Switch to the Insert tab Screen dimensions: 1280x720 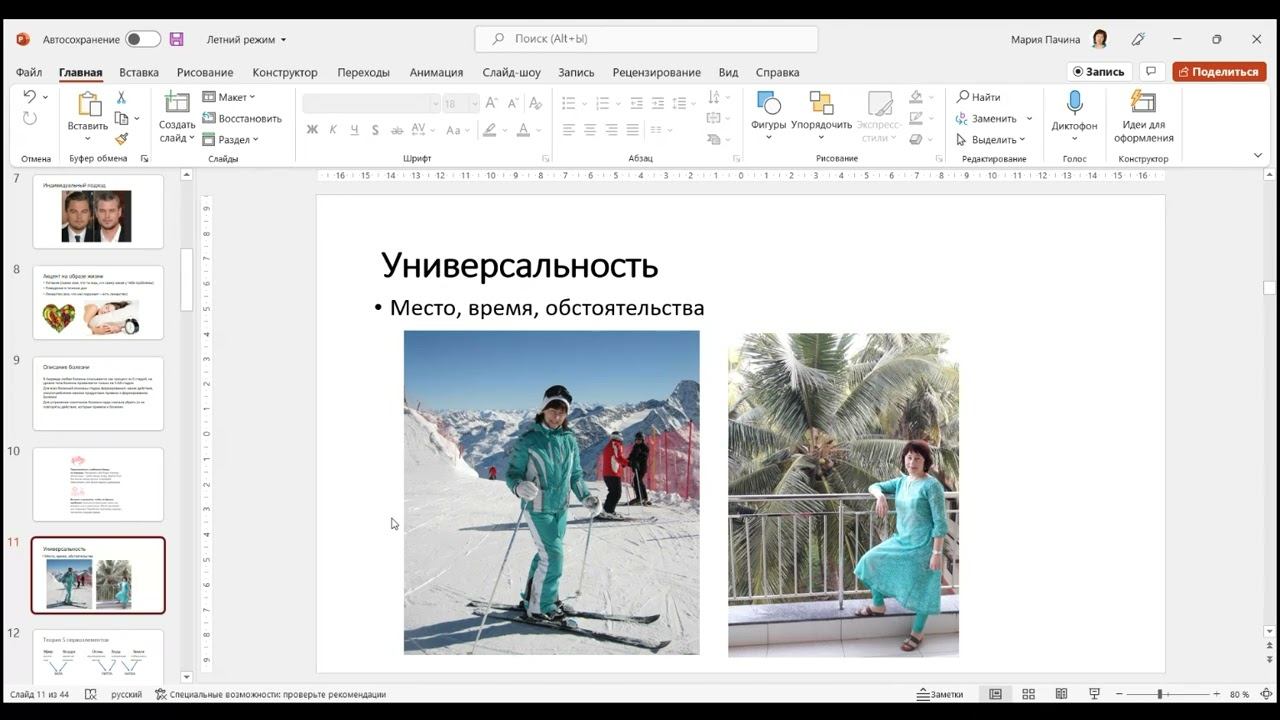click(139, 72)
